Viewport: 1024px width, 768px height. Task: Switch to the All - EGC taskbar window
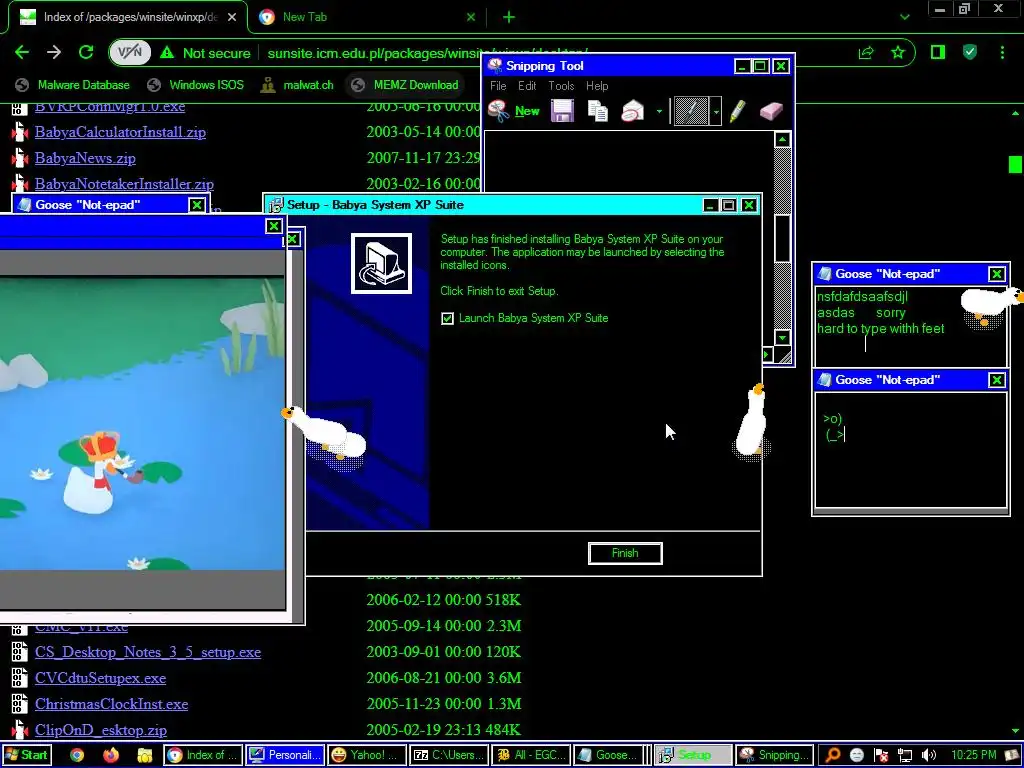coord(531,755)
